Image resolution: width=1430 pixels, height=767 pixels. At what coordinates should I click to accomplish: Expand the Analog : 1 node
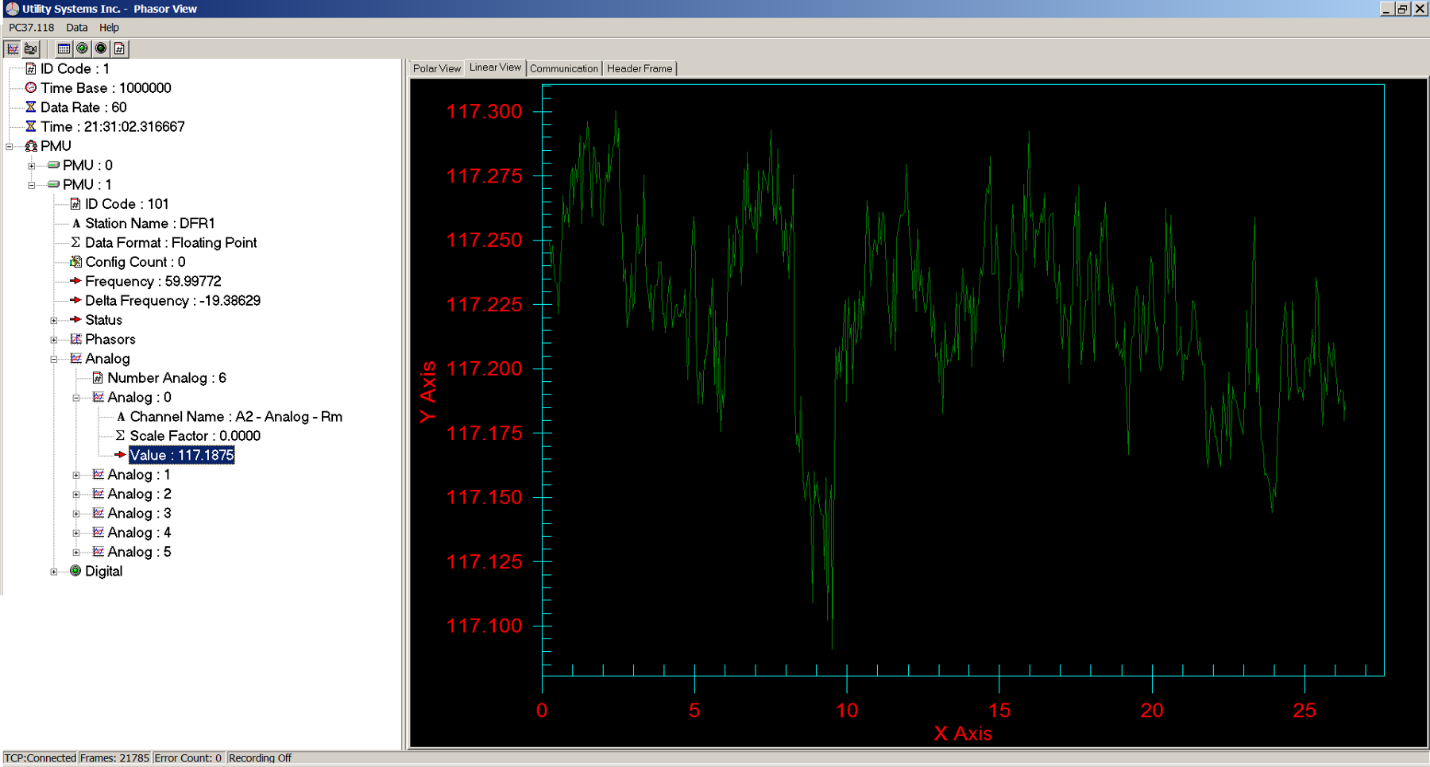(x=77, y=475)
